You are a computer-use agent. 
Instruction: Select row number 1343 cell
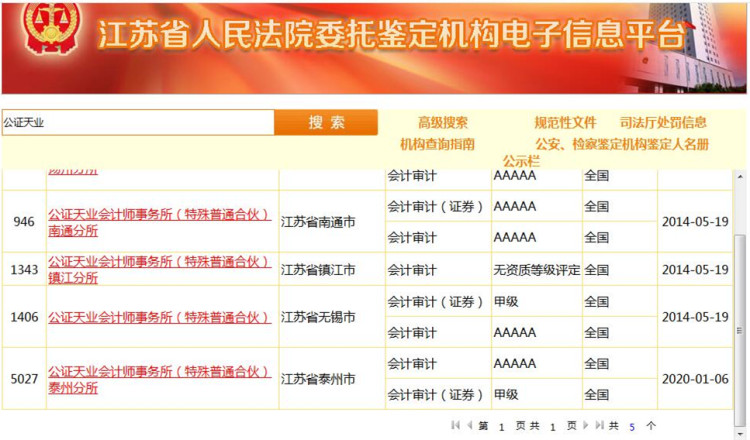[x=24, y=269]
